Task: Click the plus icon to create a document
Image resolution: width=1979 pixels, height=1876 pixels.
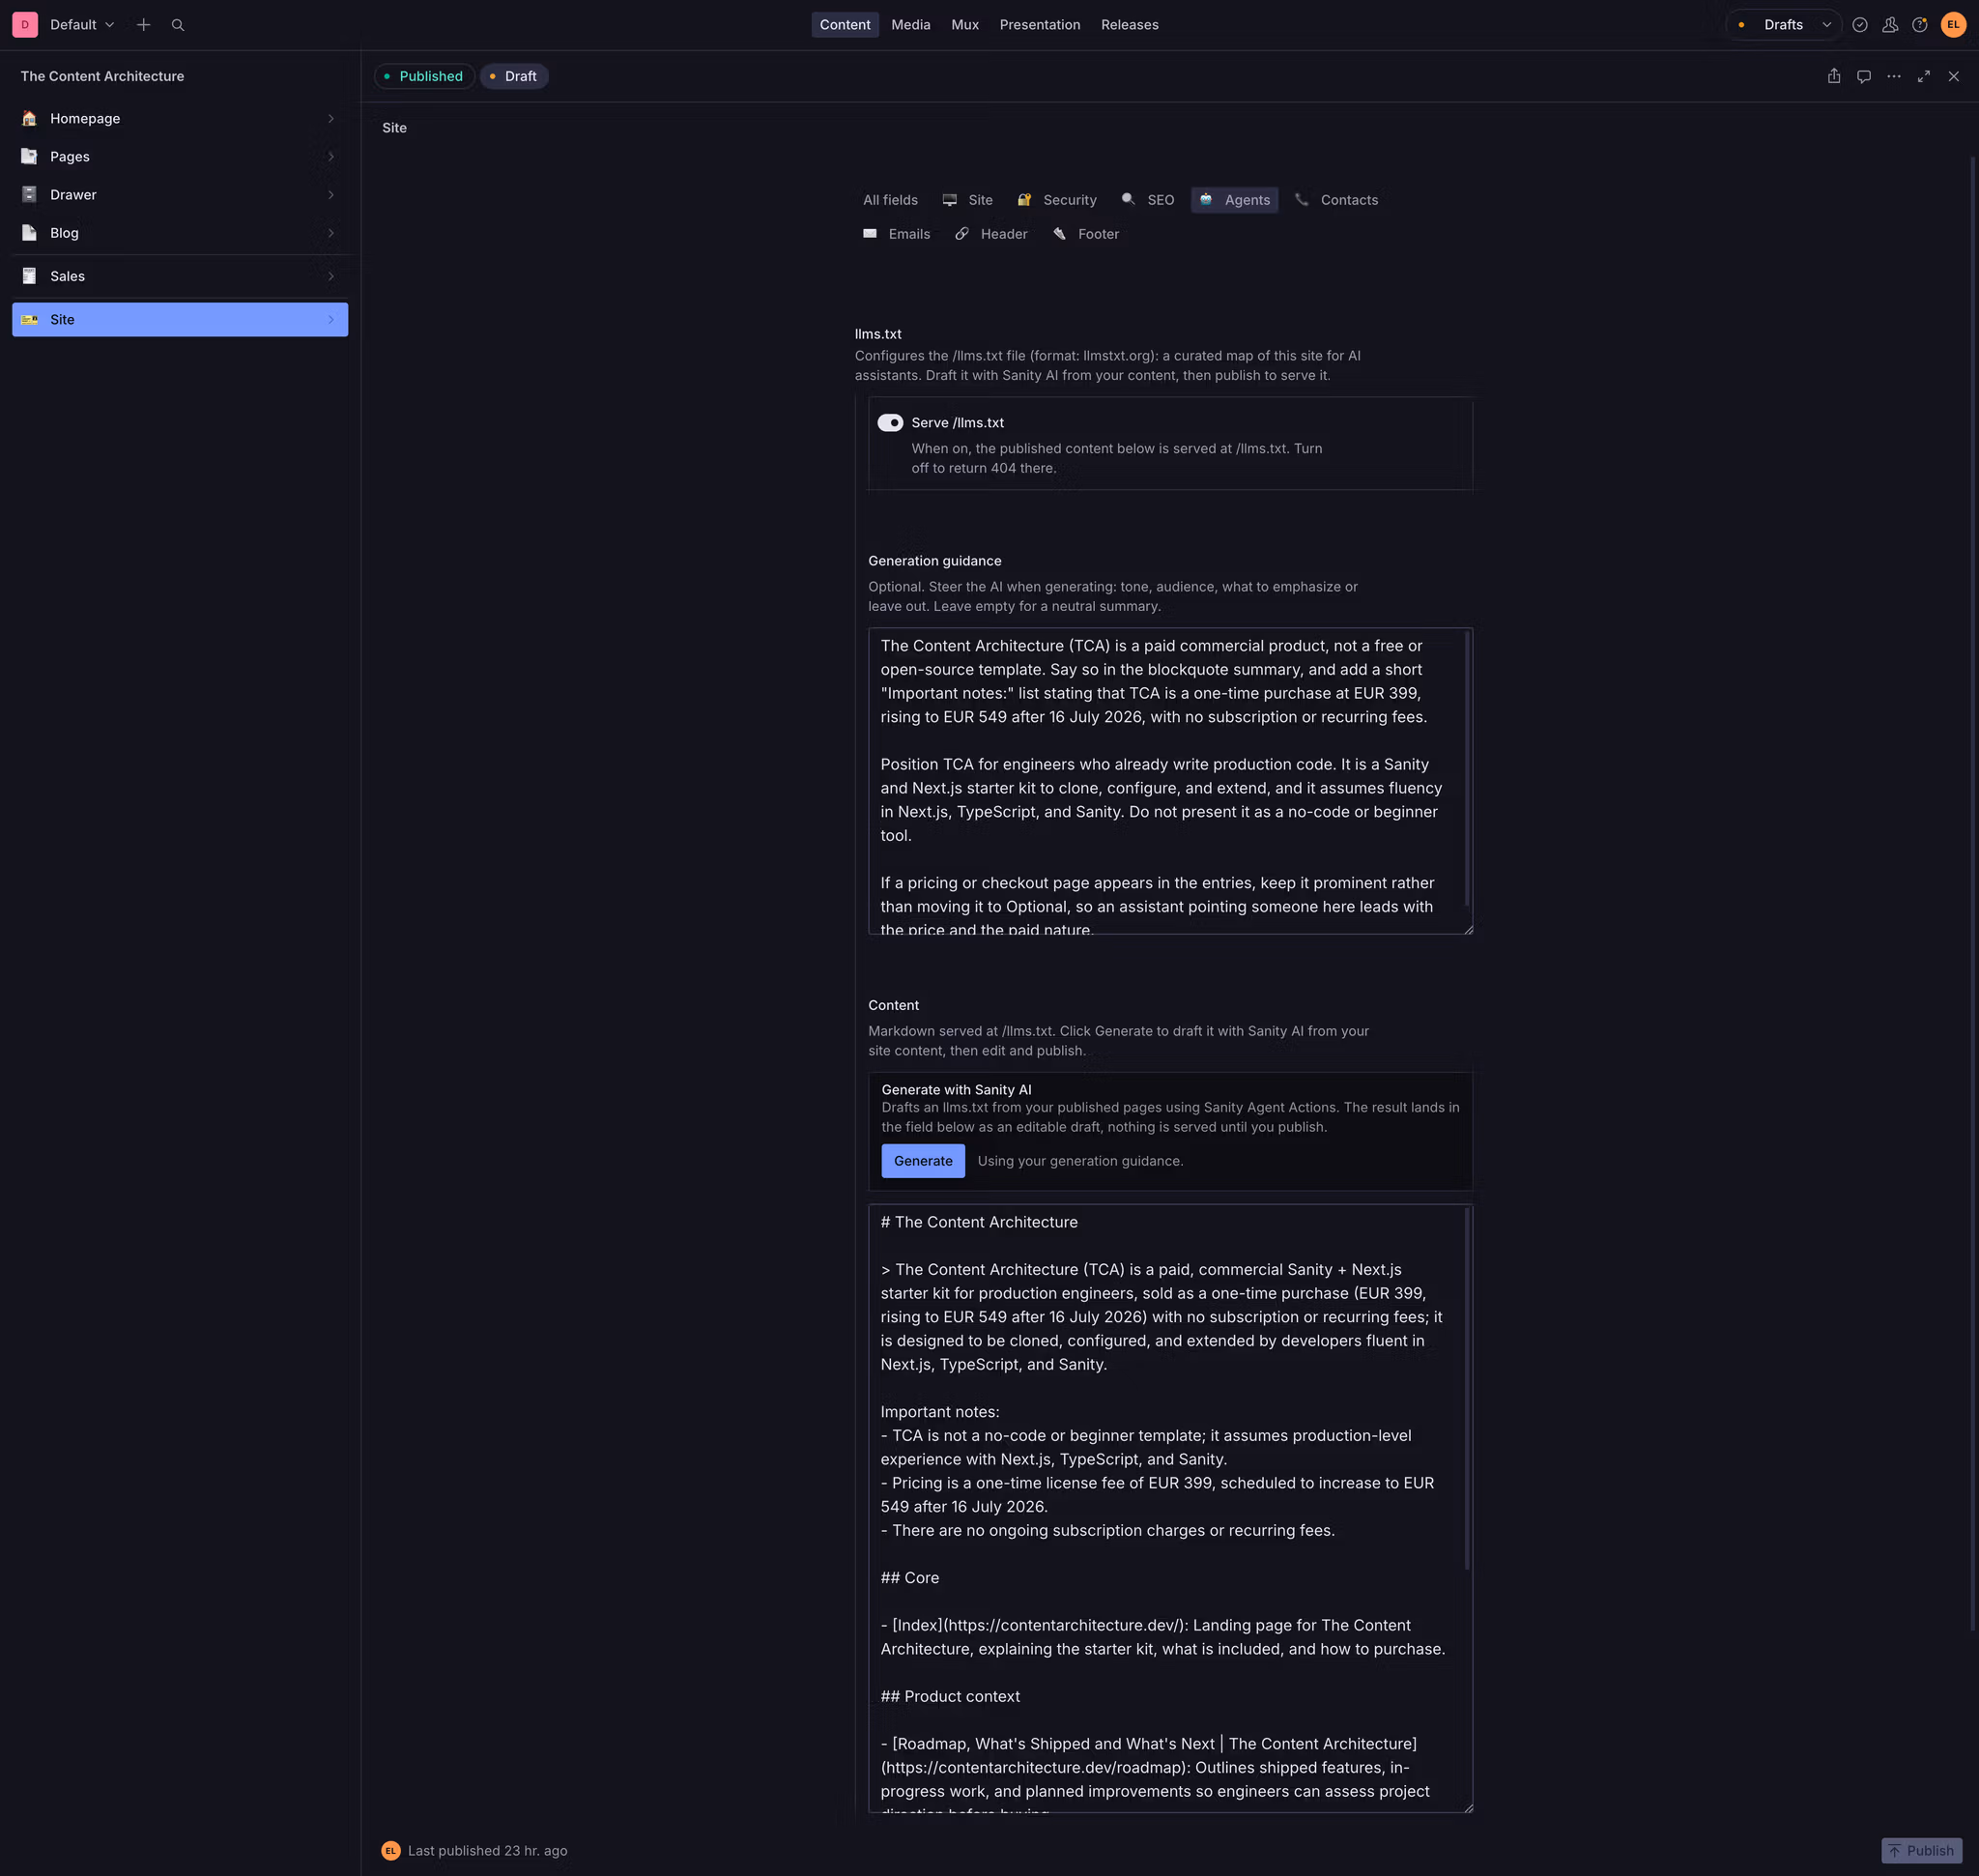Action: coord(144,25)
